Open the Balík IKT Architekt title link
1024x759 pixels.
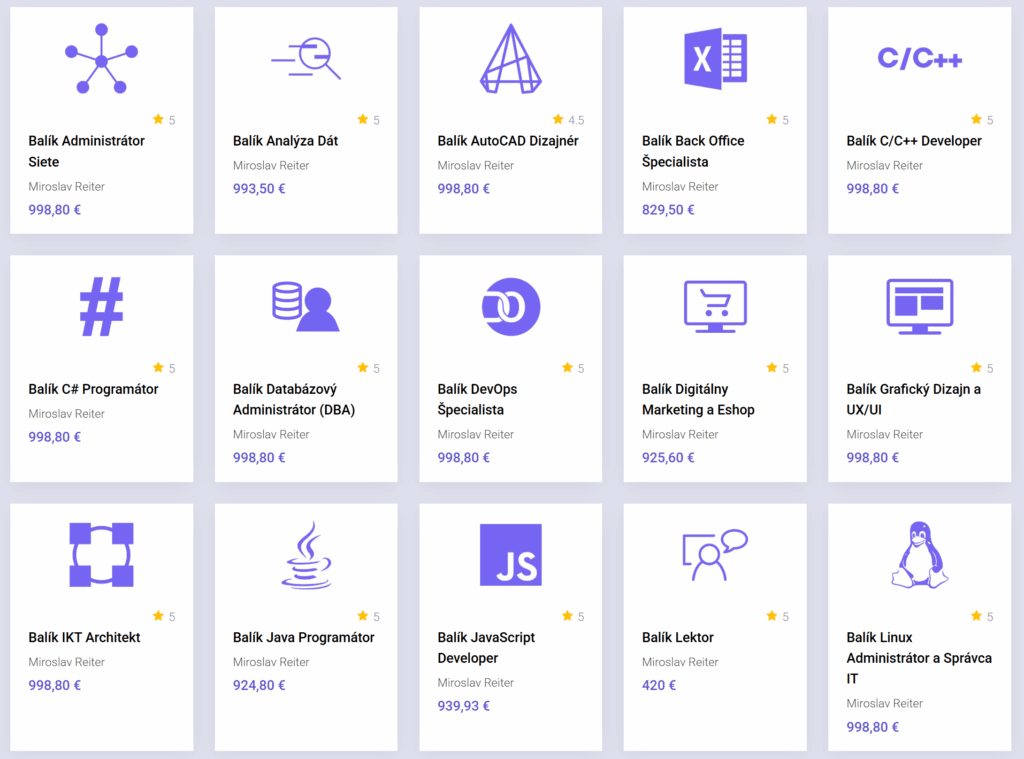point(84,637)
